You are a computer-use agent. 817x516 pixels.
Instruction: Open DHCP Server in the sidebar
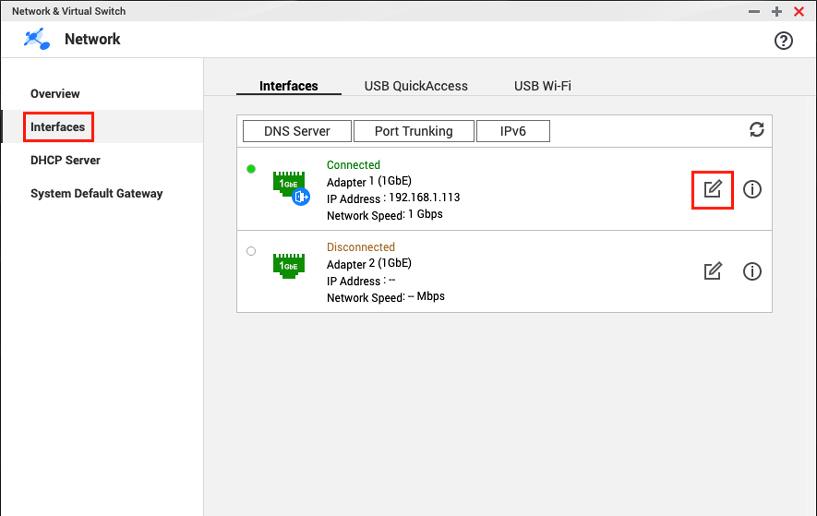(65, 160)
